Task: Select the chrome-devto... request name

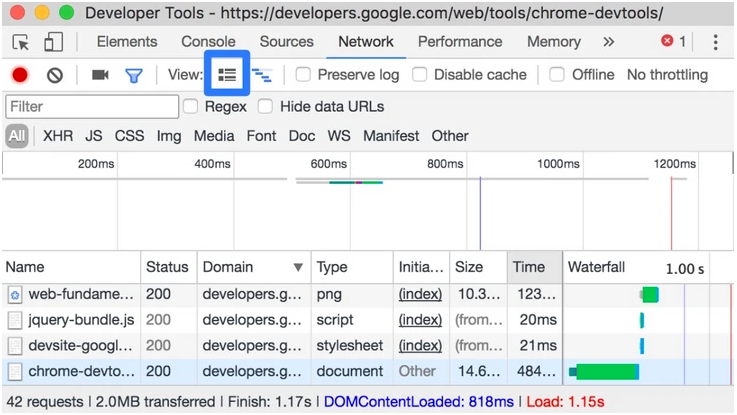Action: tap(81, 371)
